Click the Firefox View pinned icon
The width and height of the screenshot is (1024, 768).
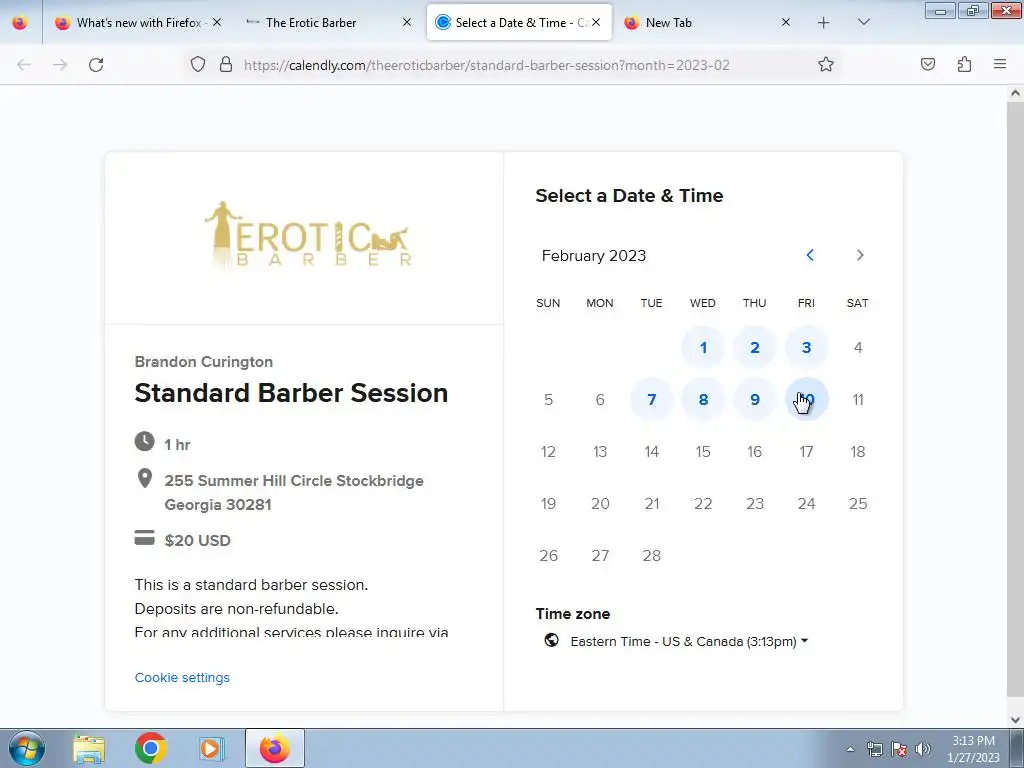click(20, 23)
